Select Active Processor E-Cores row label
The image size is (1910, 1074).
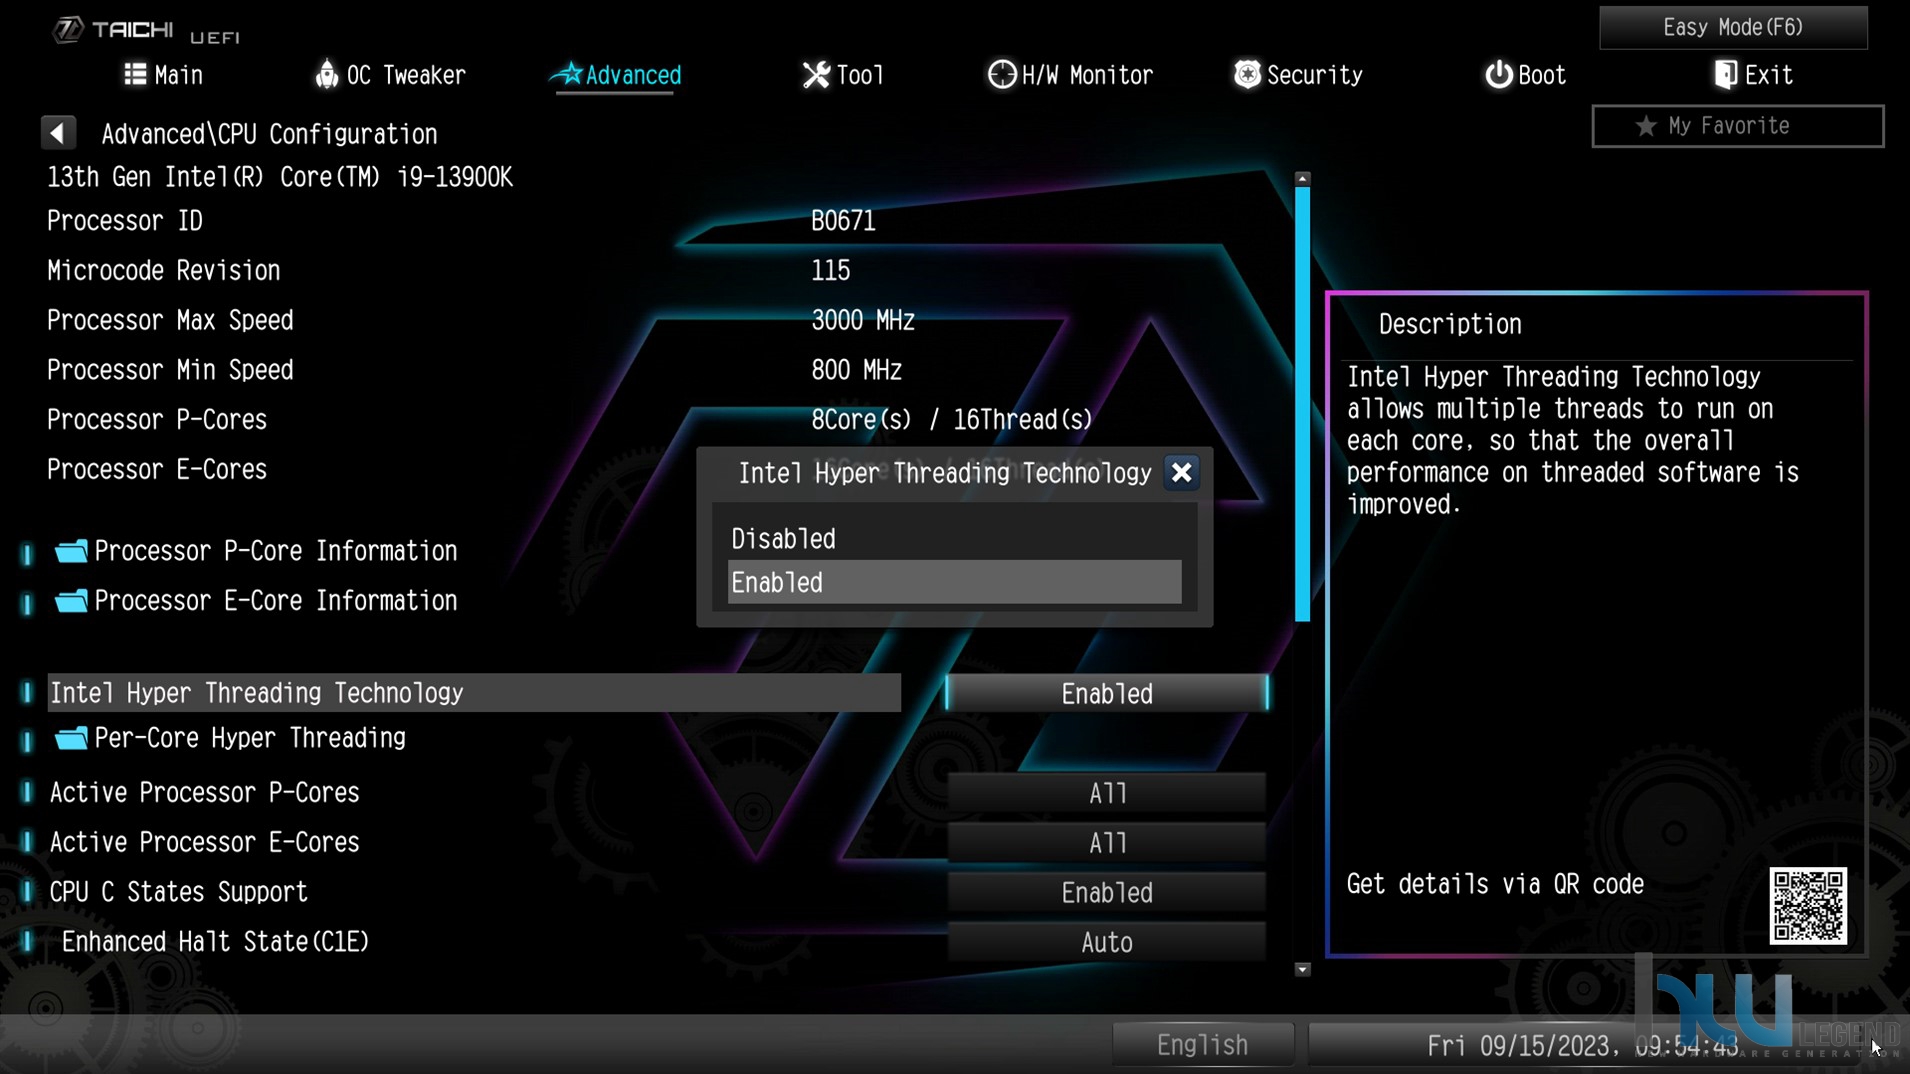(x=204, y=843)
